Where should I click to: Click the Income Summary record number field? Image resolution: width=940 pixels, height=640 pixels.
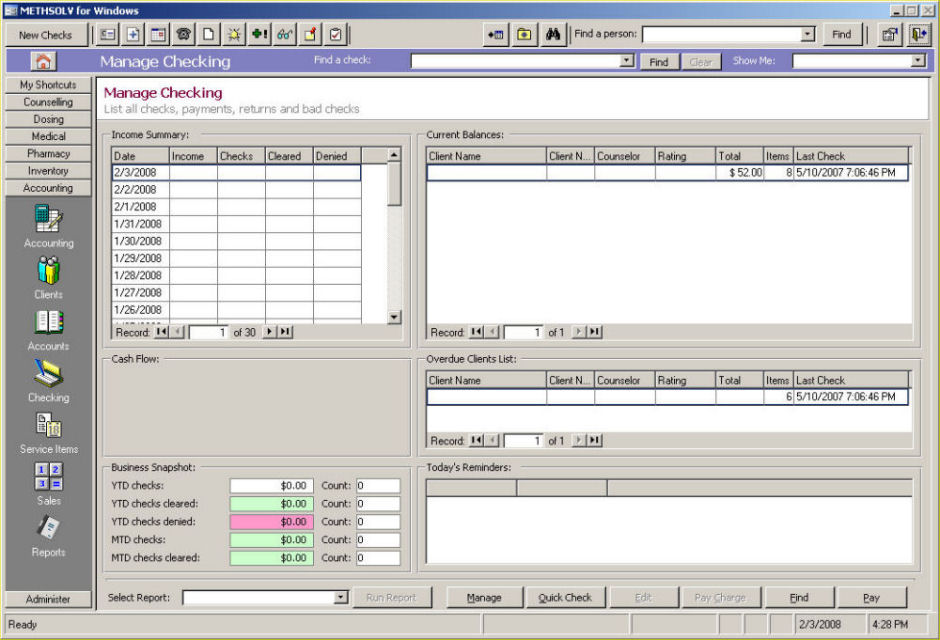209,332
